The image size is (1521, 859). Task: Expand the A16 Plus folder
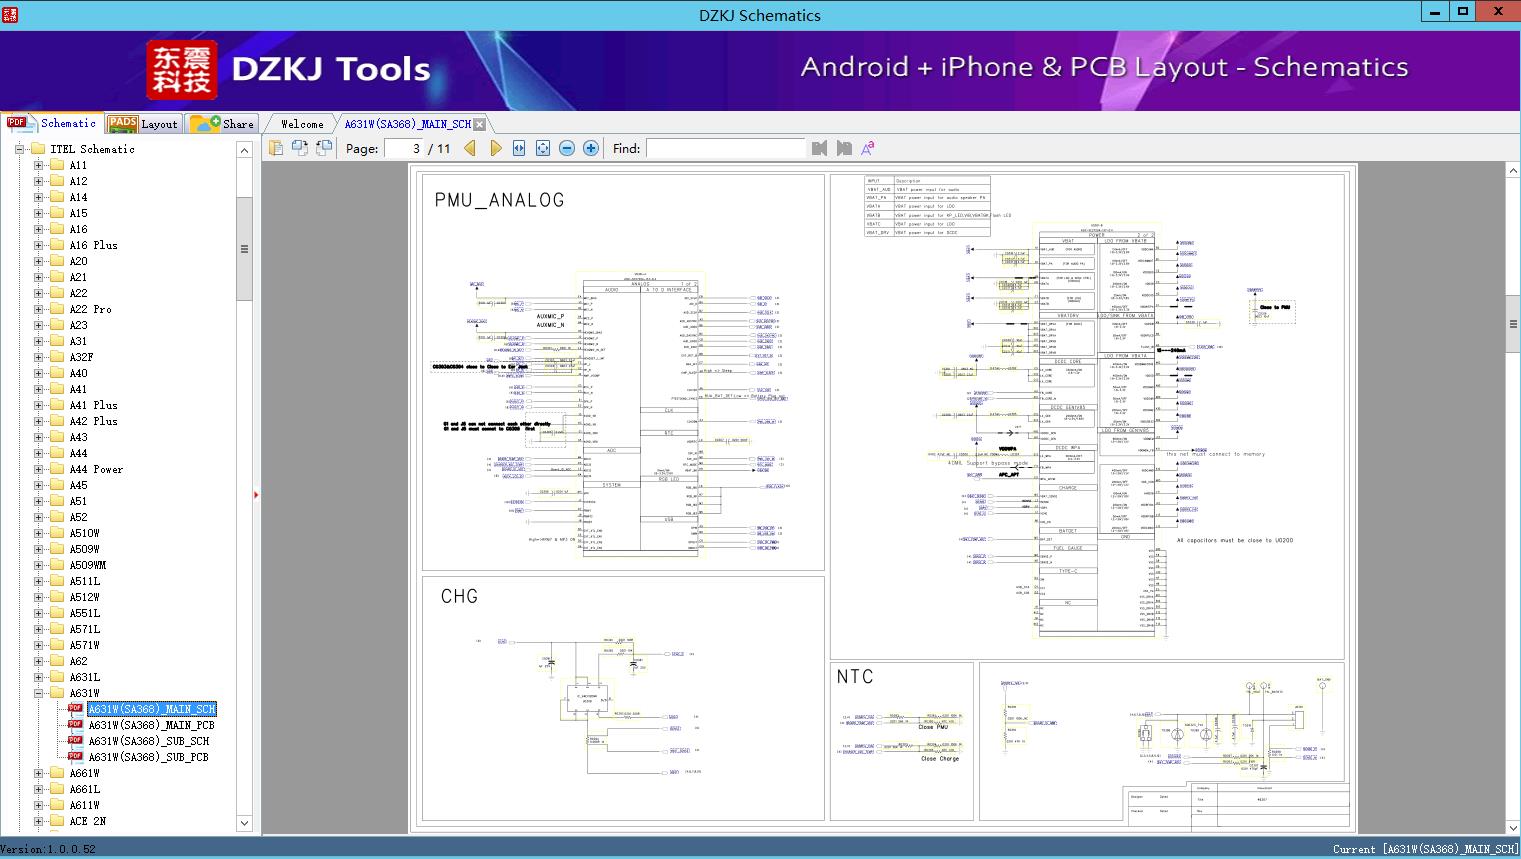click(39, 245)
